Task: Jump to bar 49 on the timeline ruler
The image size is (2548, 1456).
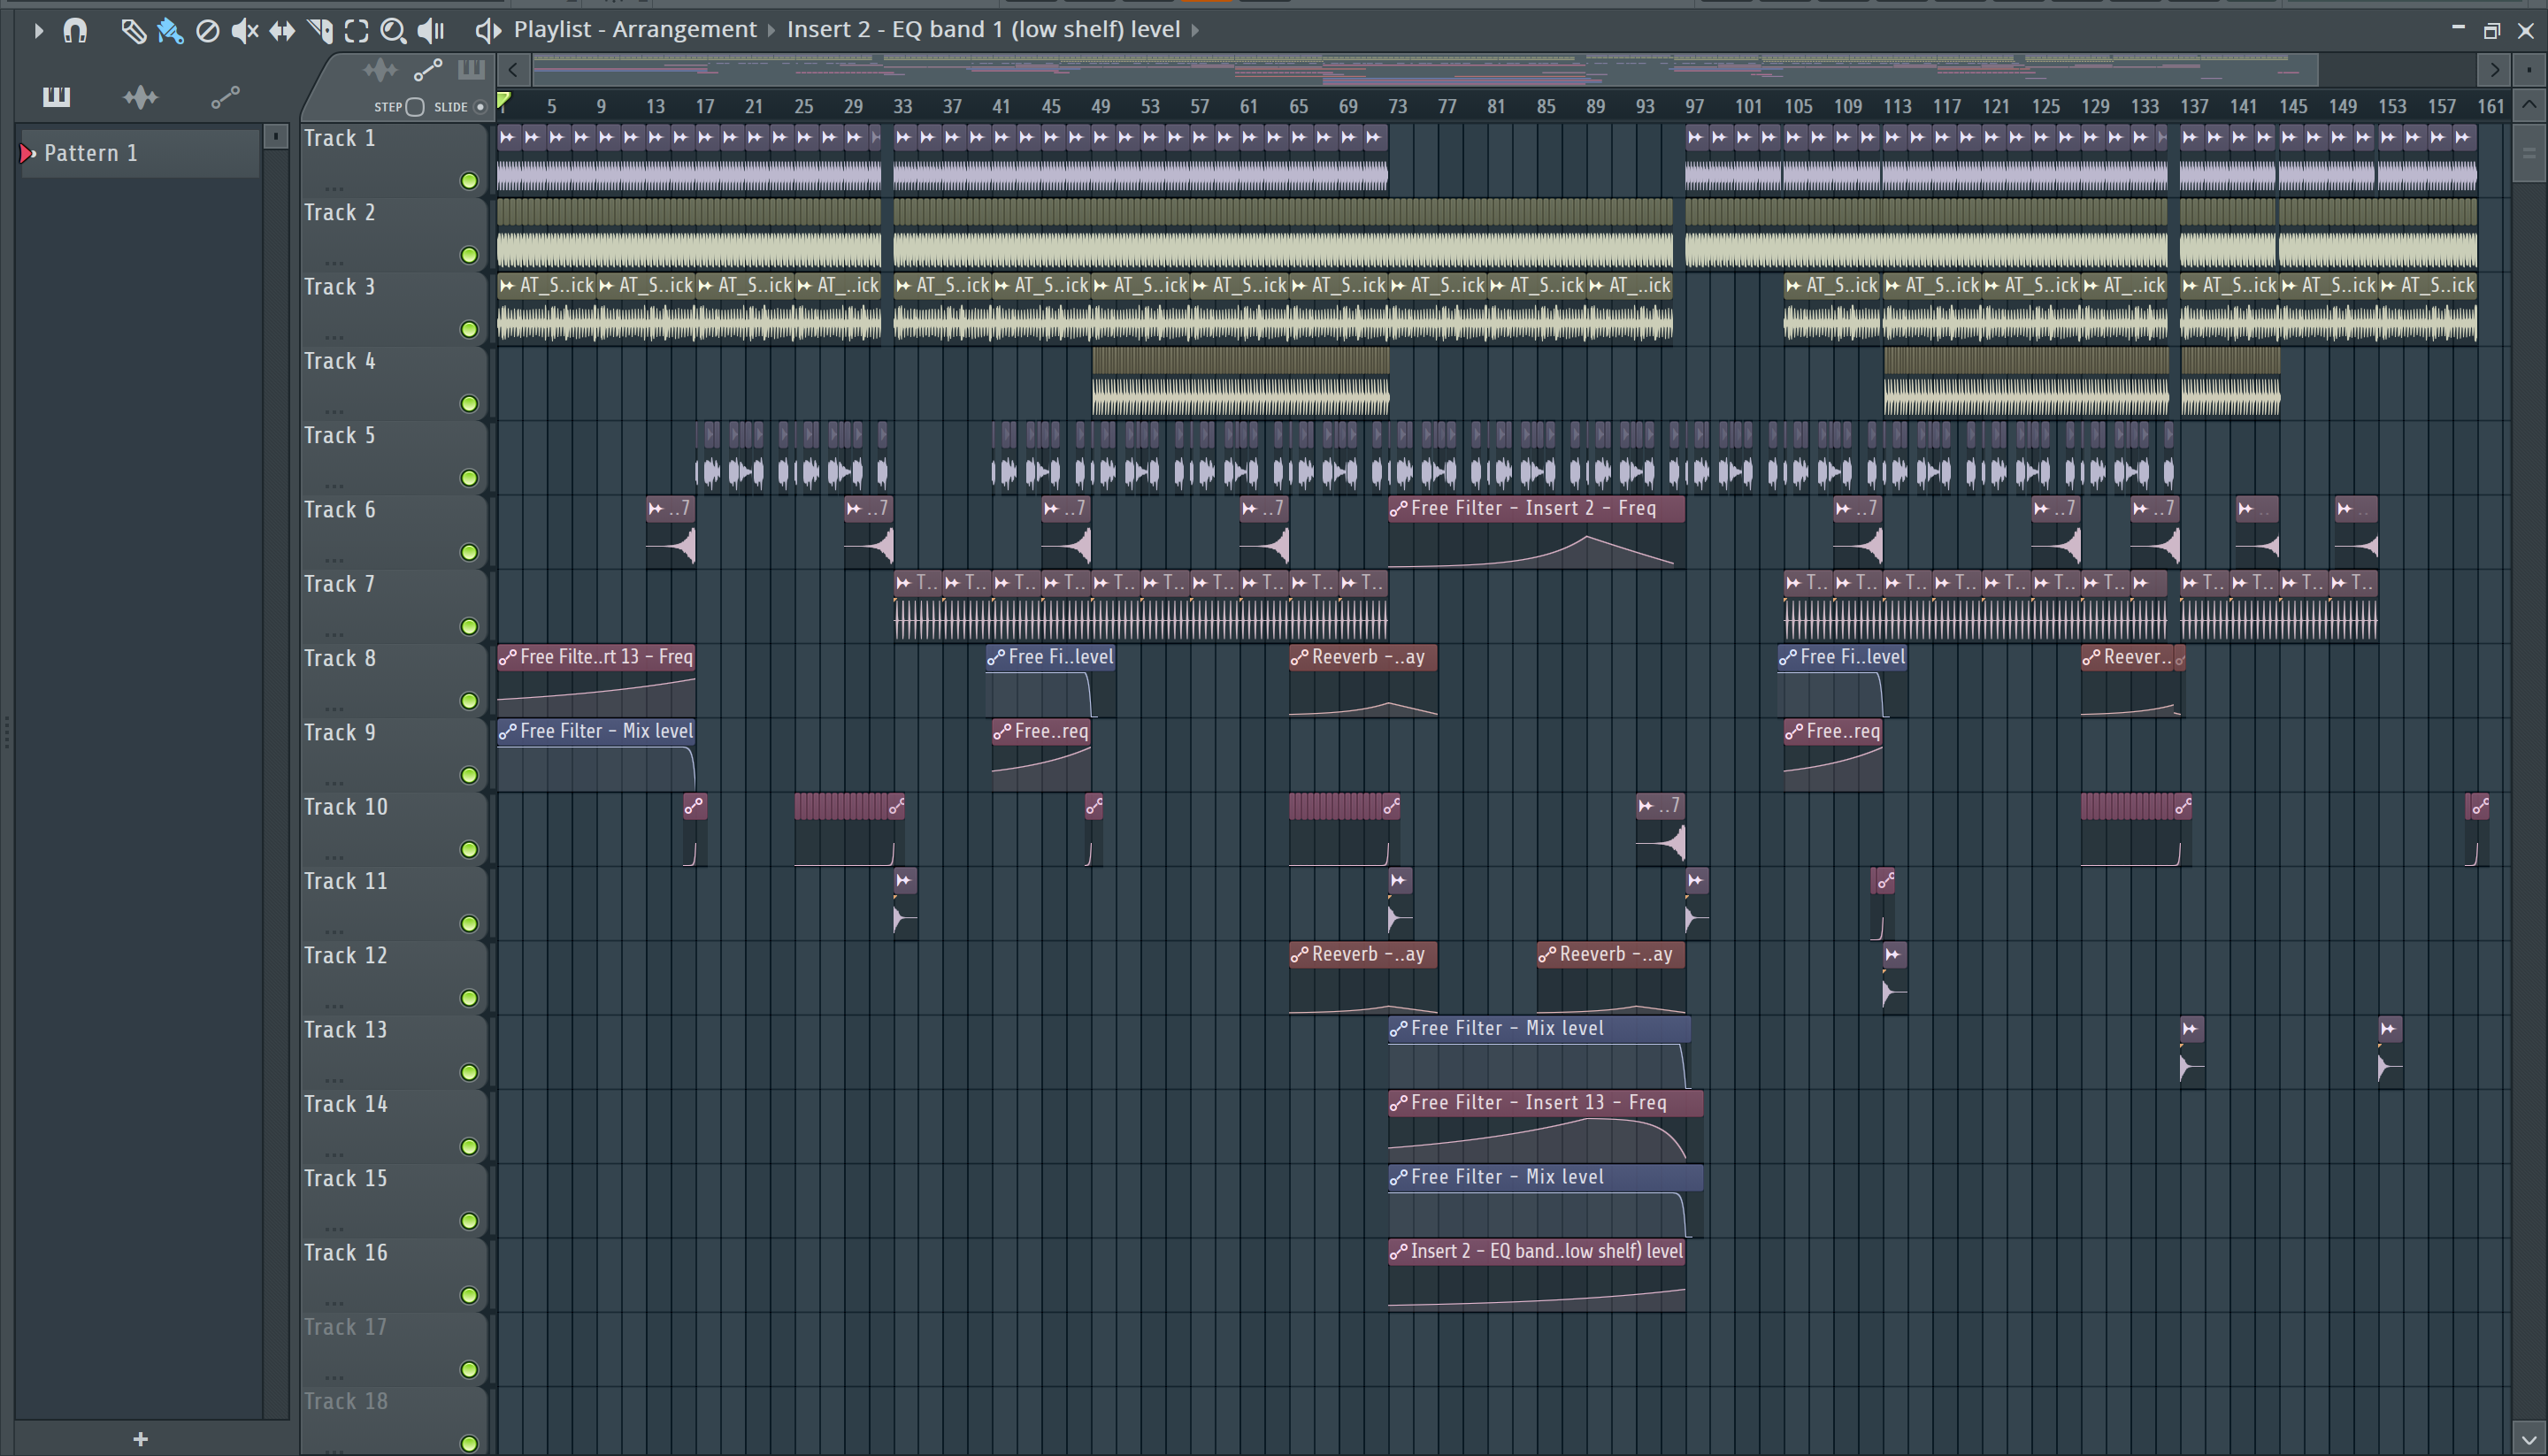Action: pyautogui.click(x=1100, y=106)
